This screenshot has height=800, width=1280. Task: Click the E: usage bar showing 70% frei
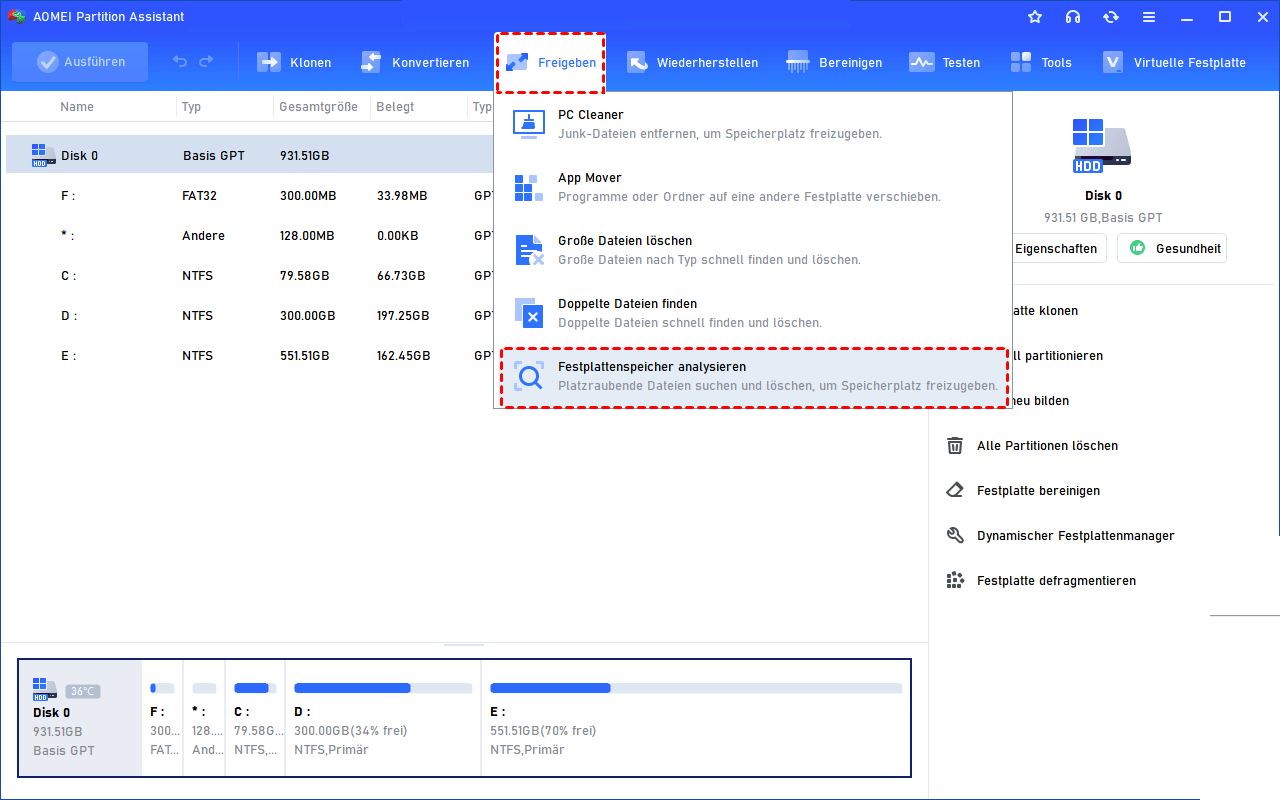click(x=696, y=688)
